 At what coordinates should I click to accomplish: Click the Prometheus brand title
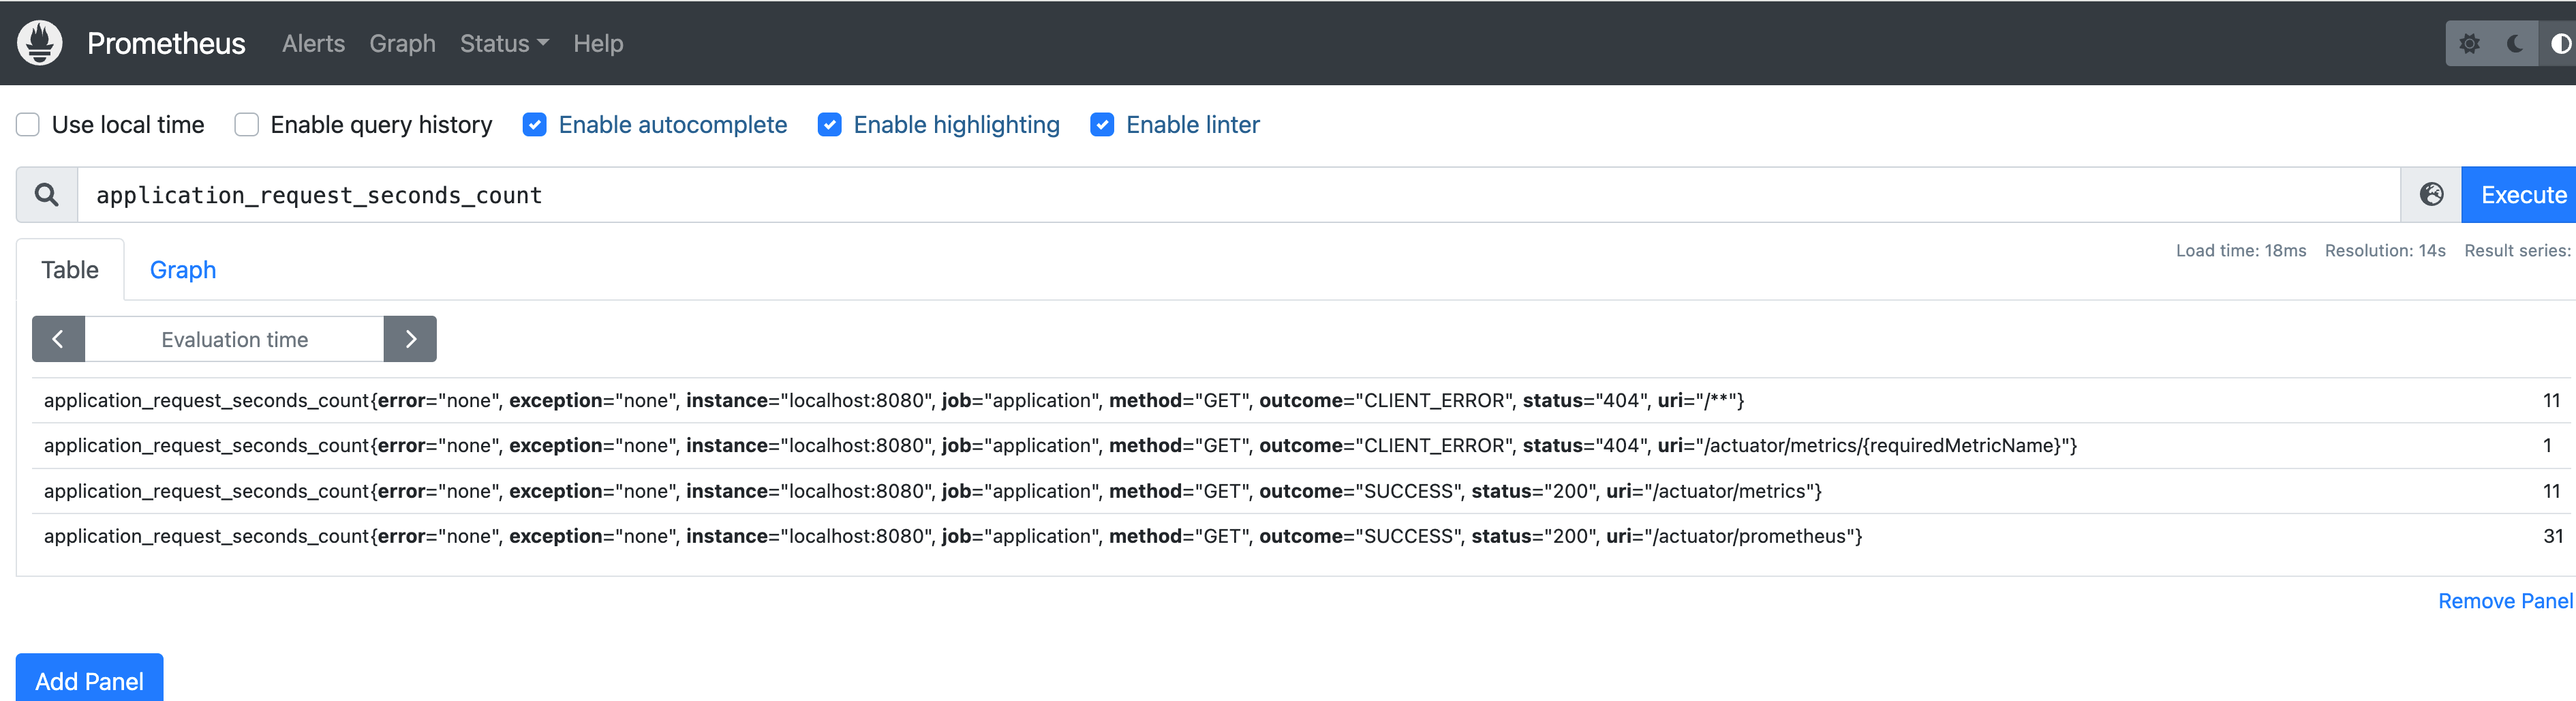coord(166,44)
